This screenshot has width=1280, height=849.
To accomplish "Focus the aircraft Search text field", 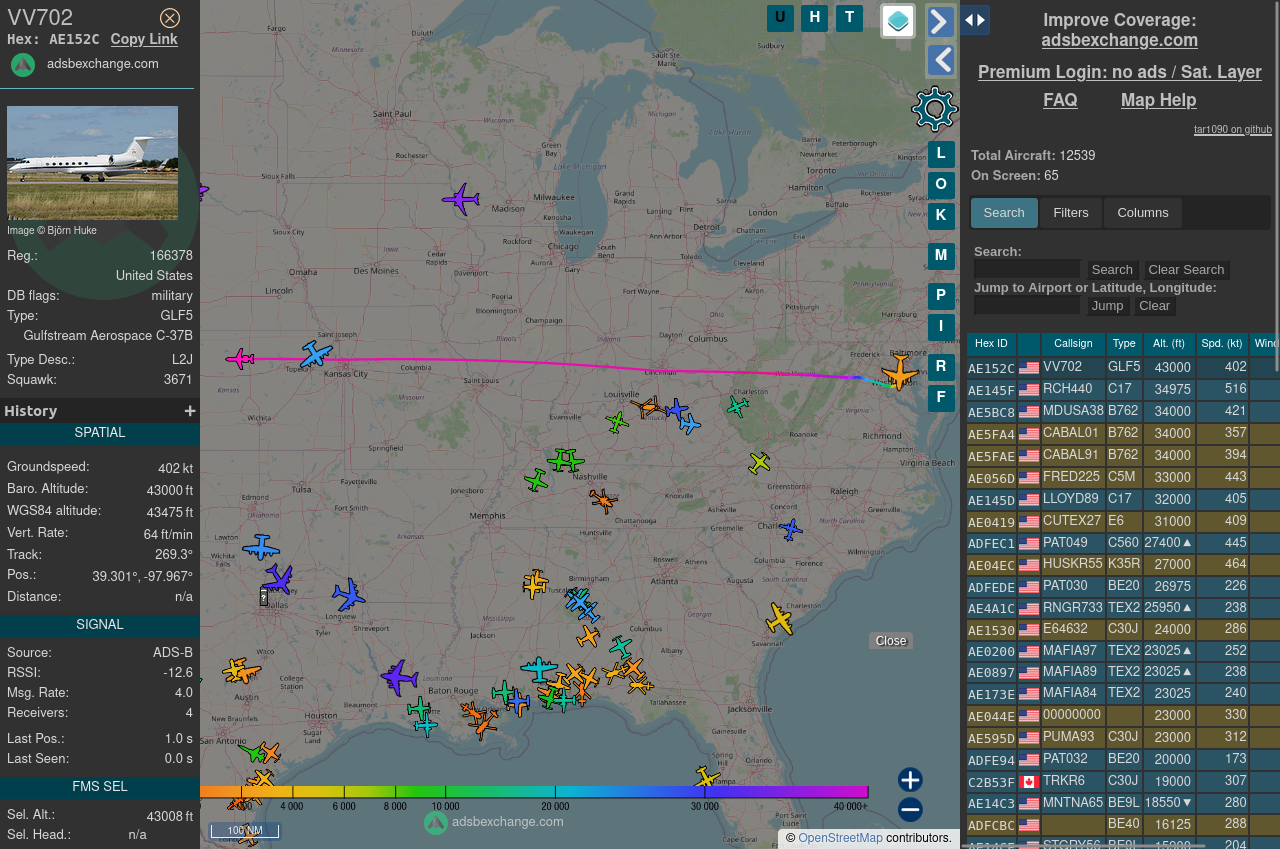I will tap(1027, 269).
